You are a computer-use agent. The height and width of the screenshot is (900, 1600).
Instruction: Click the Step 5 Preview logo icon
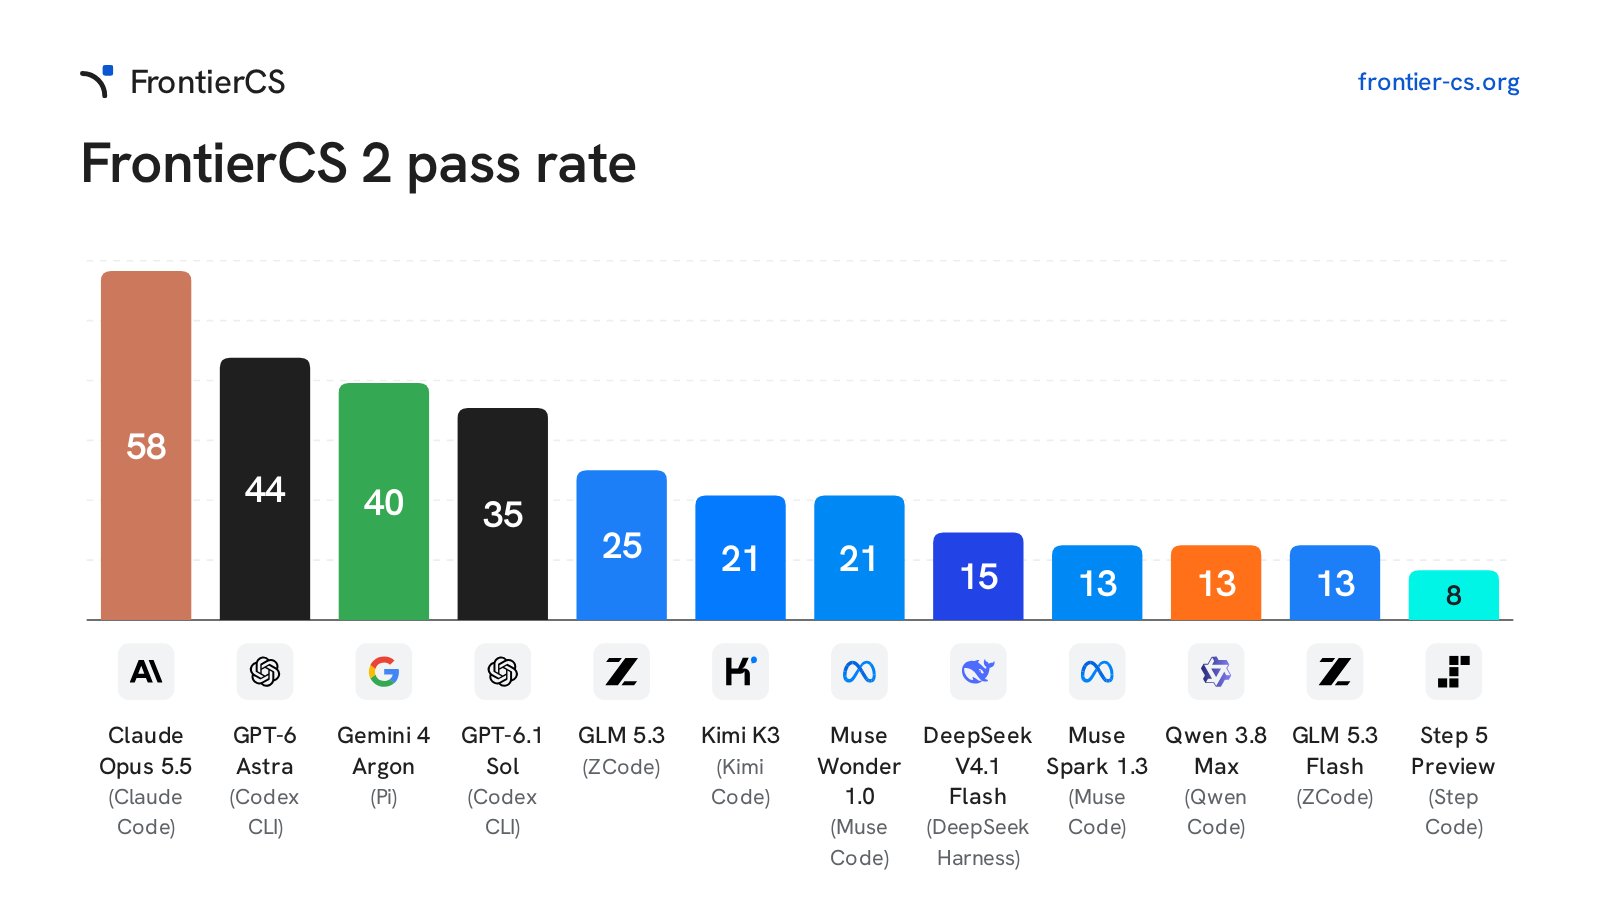pos(1454,671)
